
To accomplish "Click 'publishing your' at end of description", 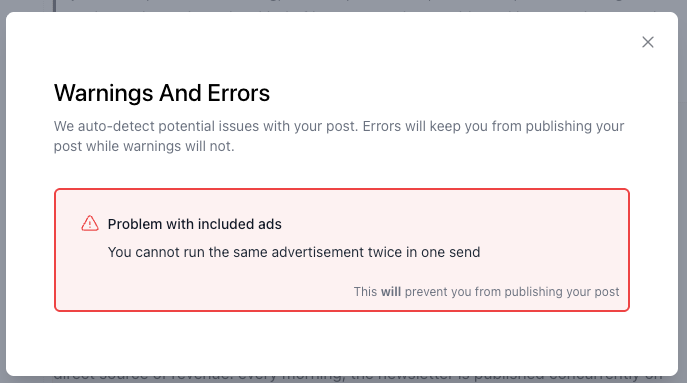I will pyautogui.click(x=575, y=126).
